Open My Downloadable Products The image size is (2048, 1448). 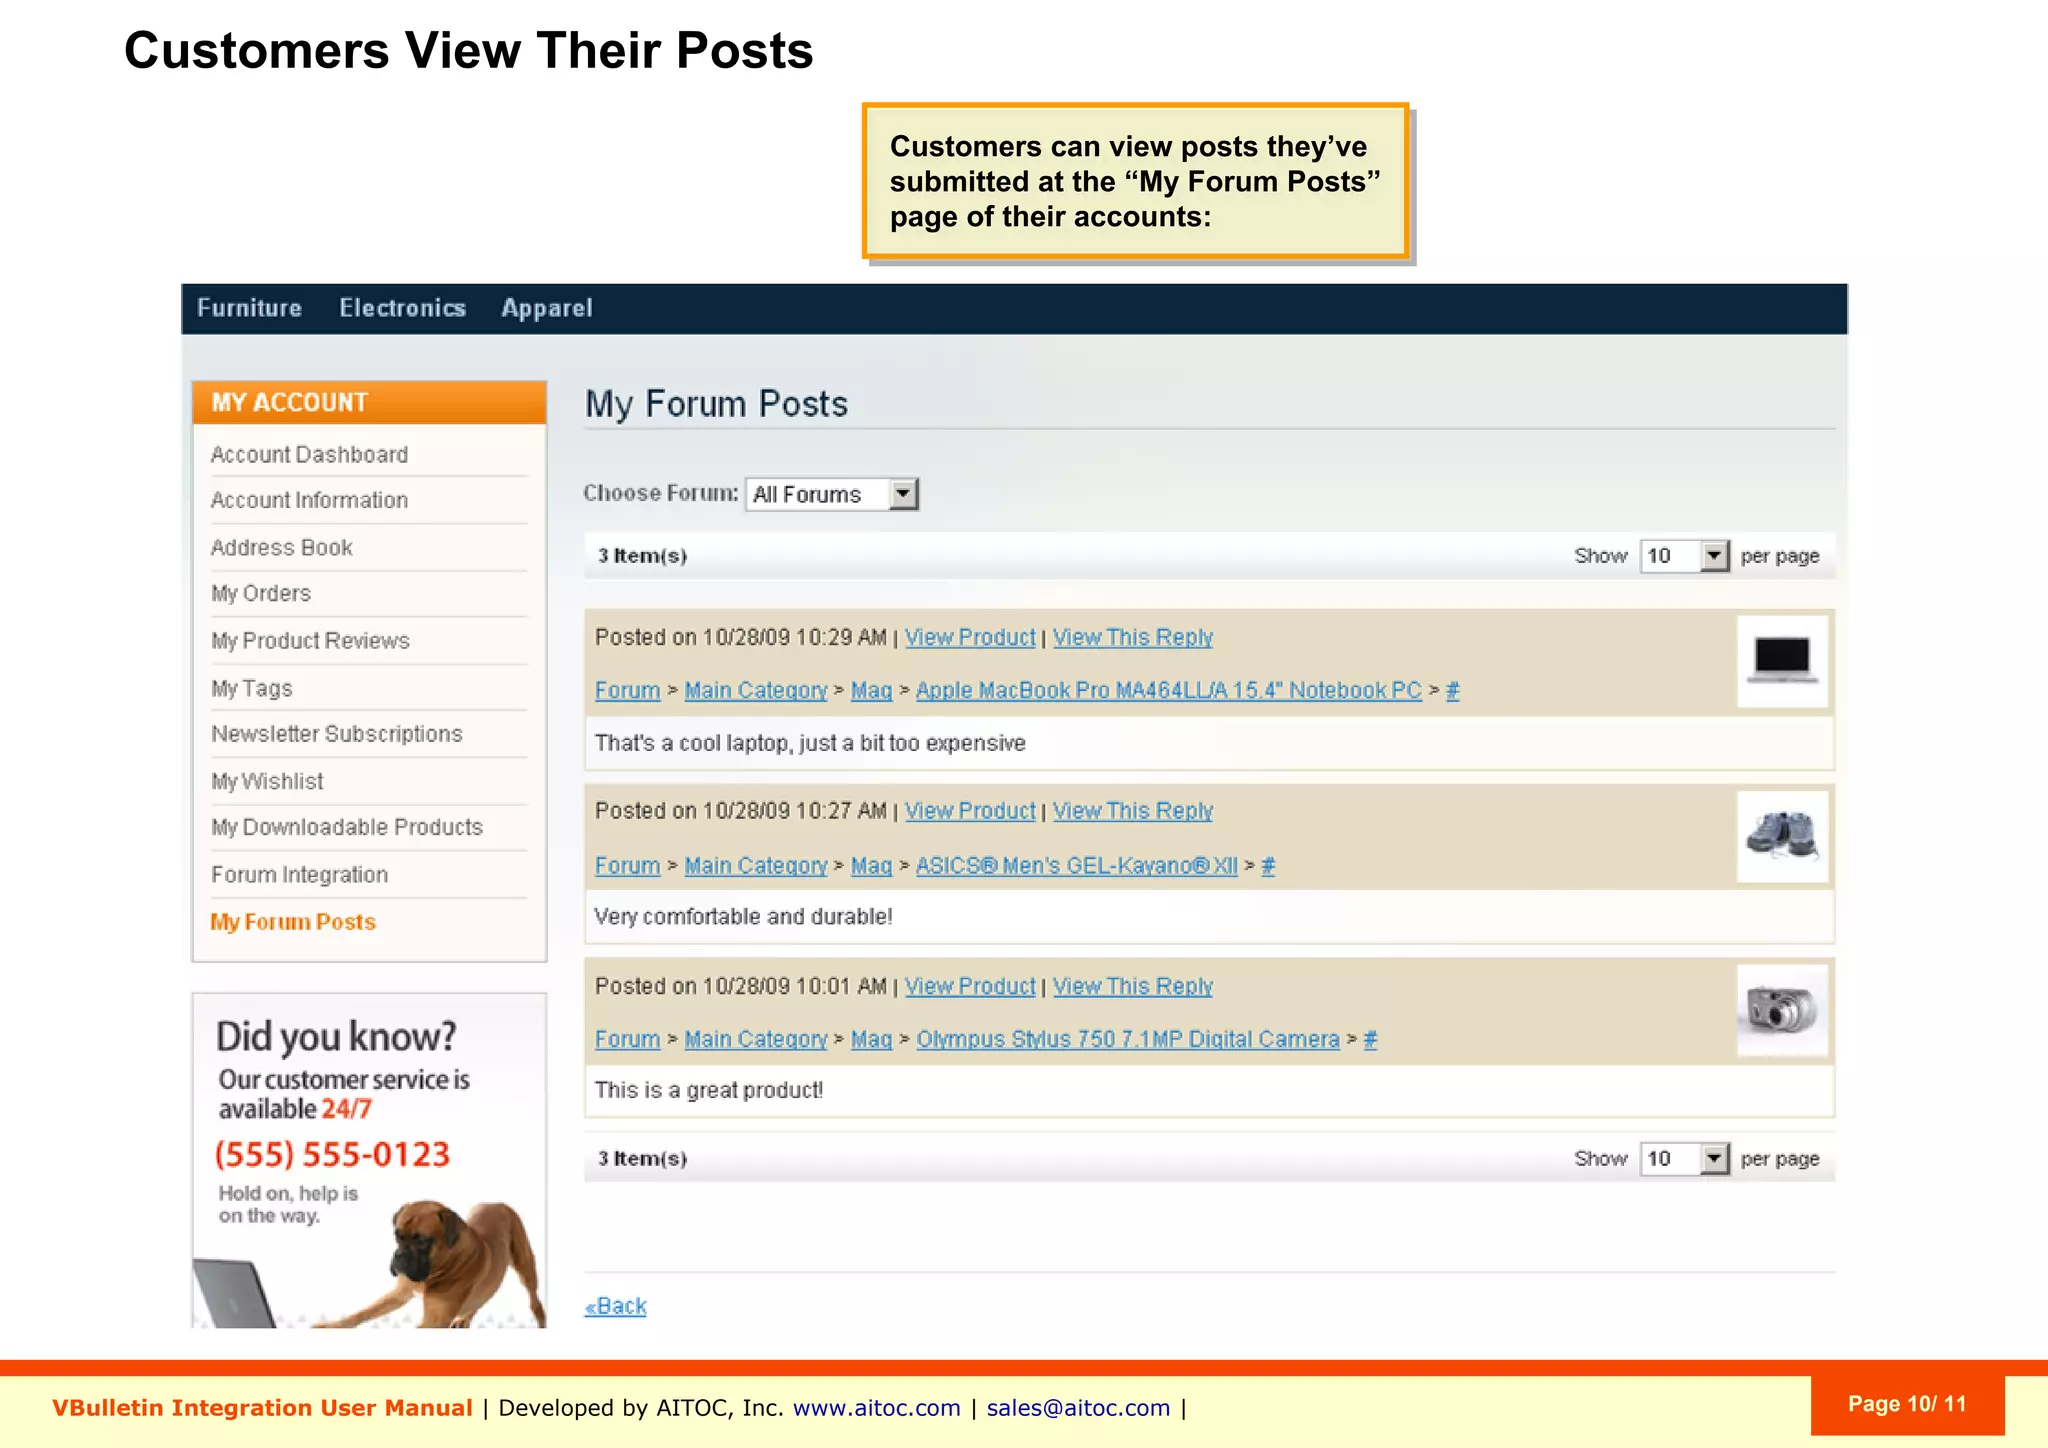346,827
